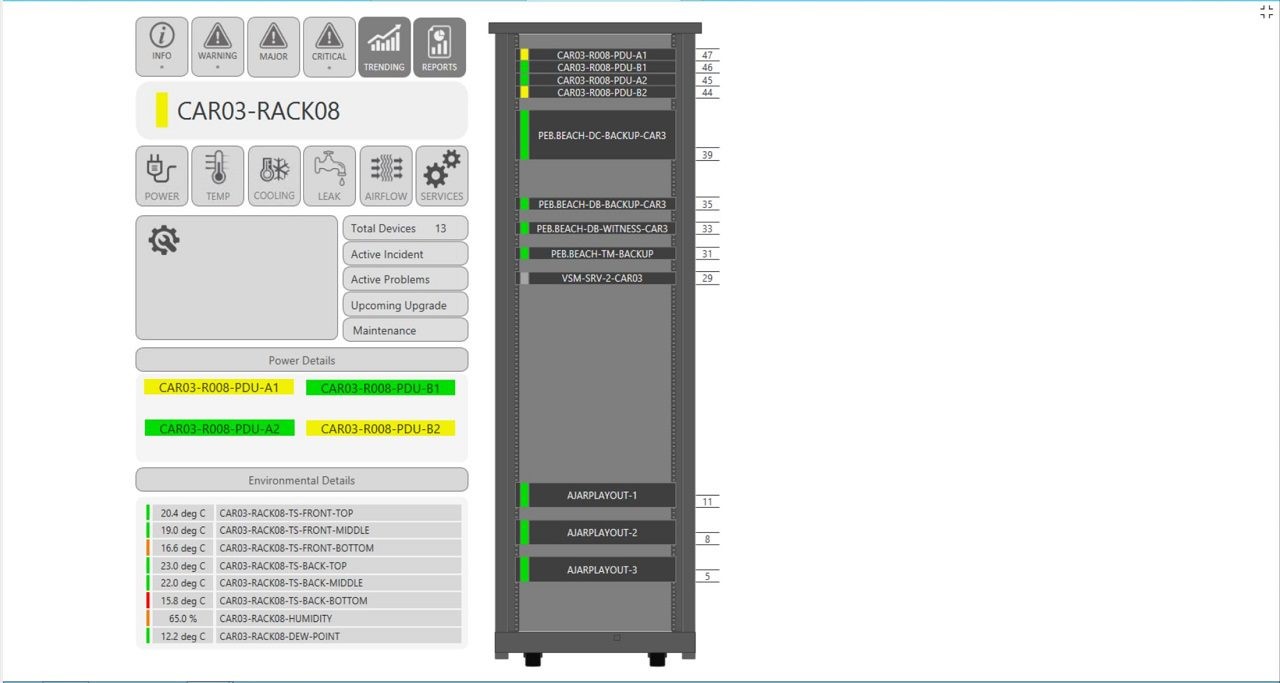Open the Upcoming Upgrade button
This screenshot has width=1280, height=683.
click(405, 305)
